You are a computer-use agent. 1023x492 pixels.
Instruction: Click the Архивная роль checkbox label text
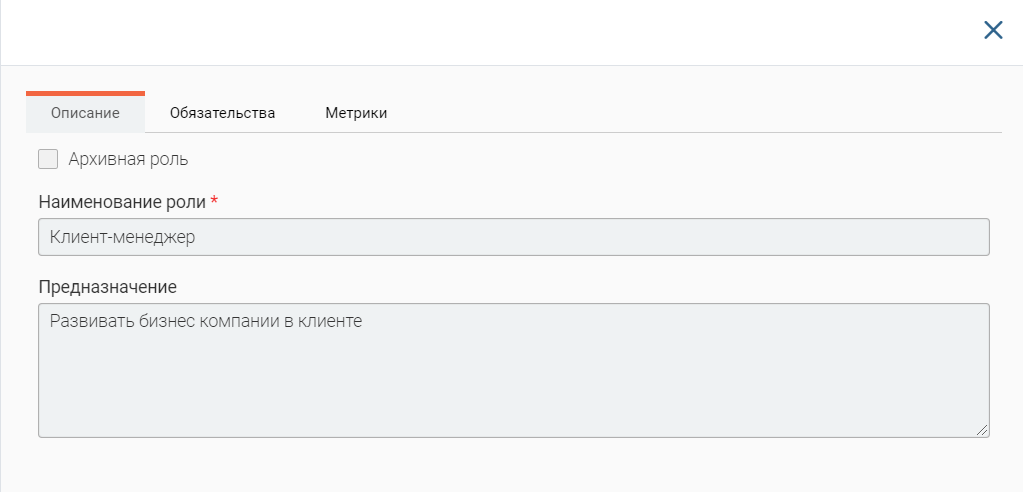pyautogui.click(x=129, y=159)
